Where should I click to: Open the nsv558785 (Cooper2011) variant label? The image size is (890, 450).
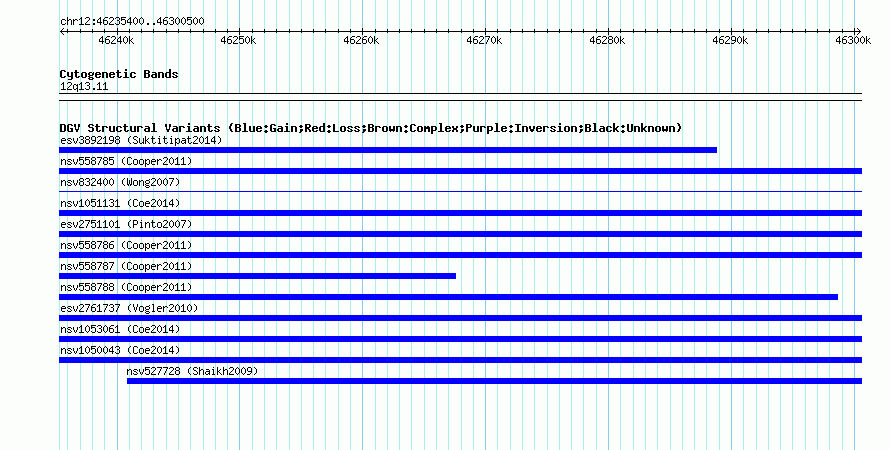click(x=126, y=161)
